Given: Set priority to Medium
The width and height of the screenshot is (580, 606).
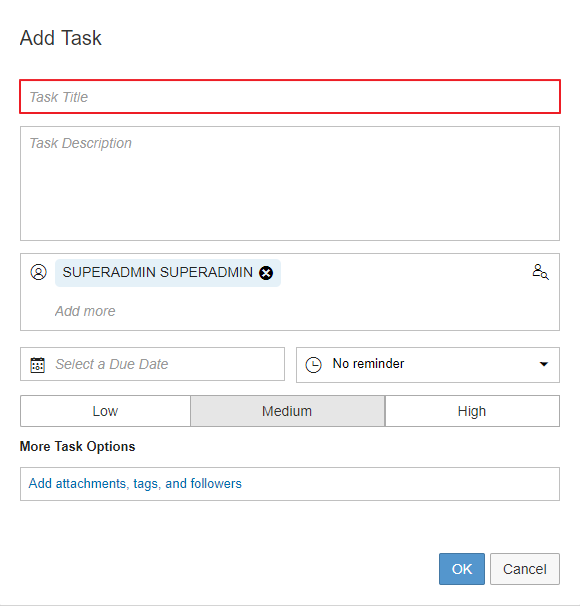Looking at the screenshot, I should pyautogui.click(x=287, y=411).
